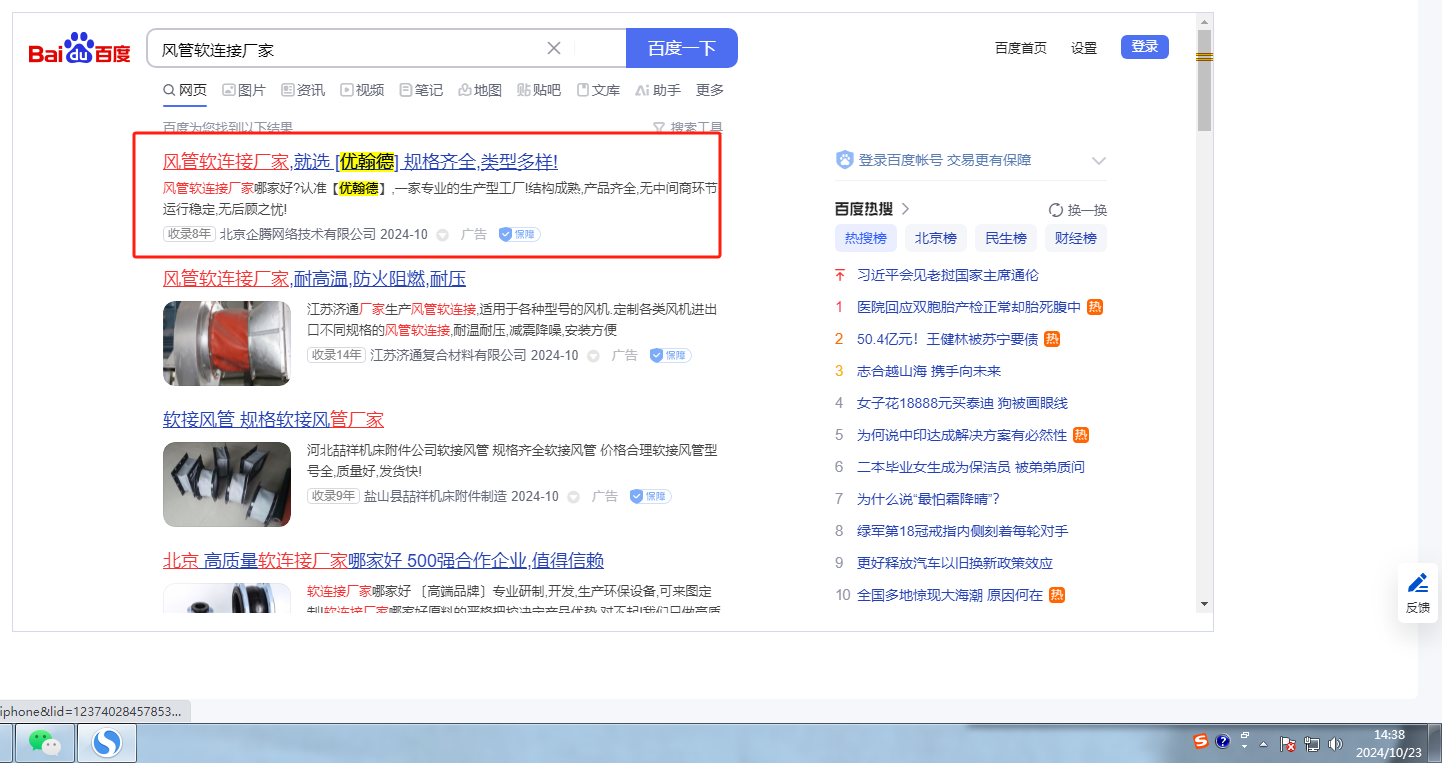Open the 风管软连接厂家,耐高温 result link
The height and width of the screenshot is (763, 1442).
click(314, 278)
